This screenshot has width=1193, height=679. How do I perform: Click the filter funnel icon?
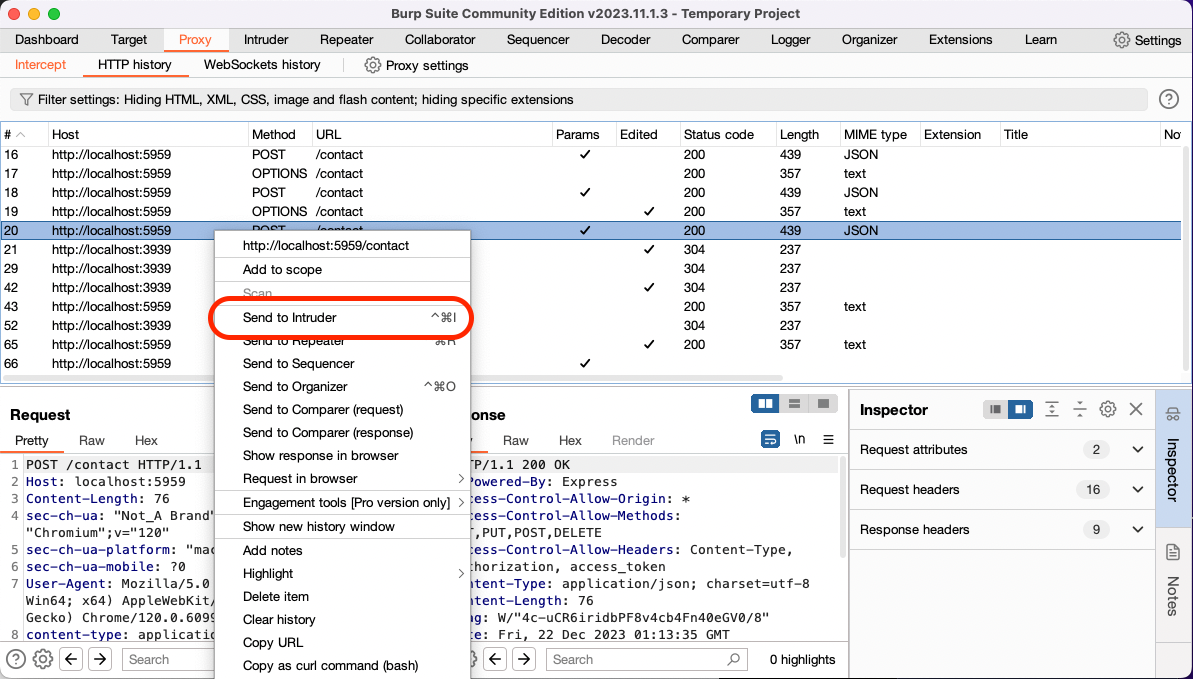point(26,100)
